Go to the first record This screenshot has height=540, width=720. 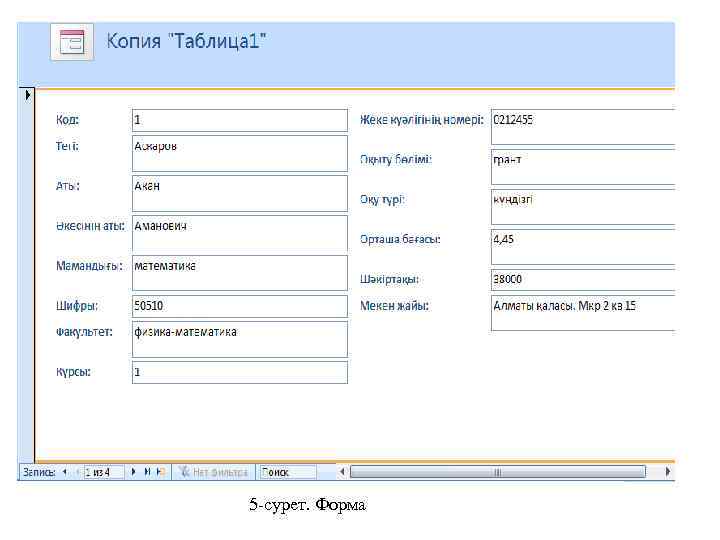coord(64,472)
